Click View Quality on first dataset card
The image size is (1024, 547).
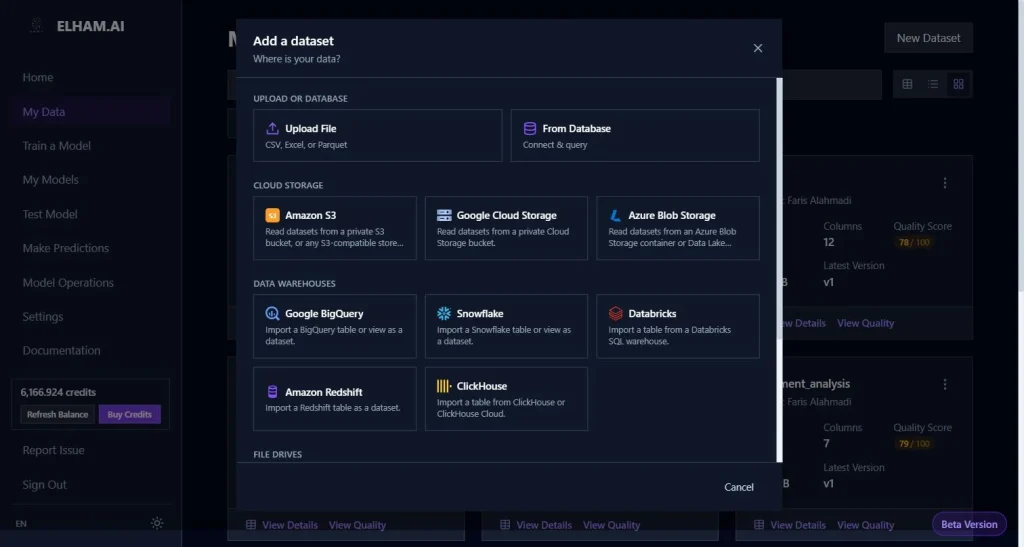click(865, 323)
